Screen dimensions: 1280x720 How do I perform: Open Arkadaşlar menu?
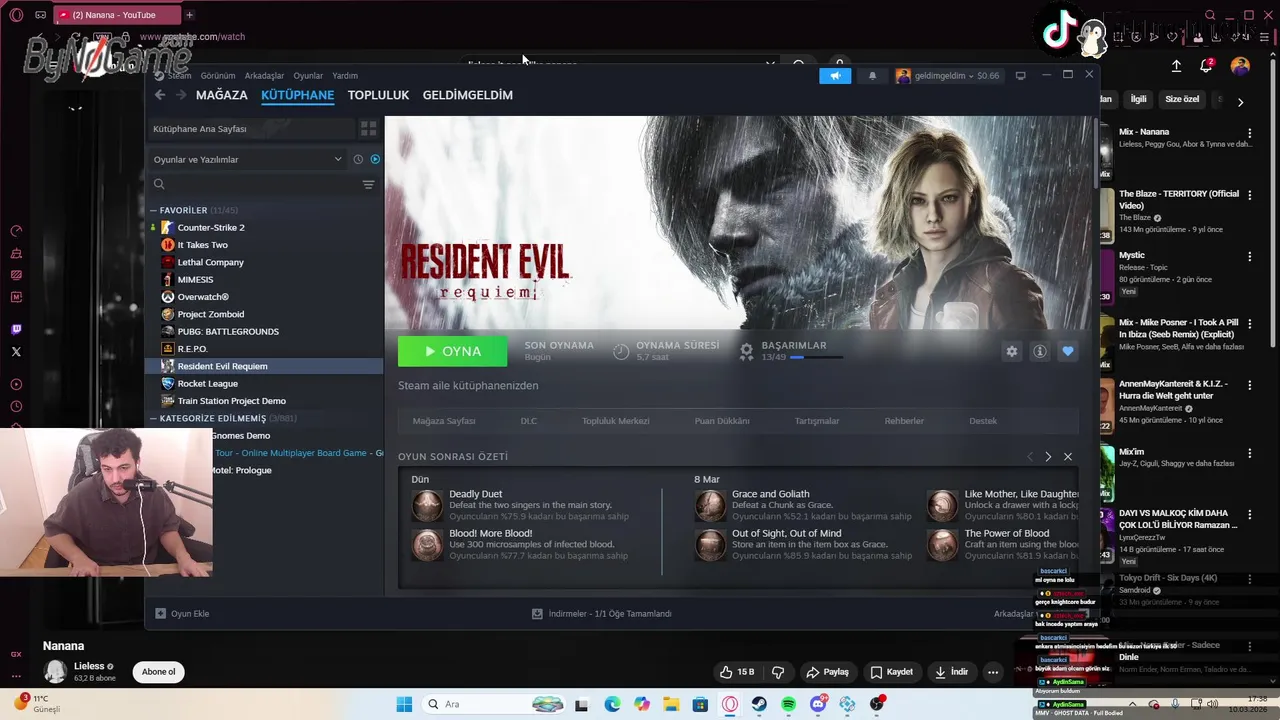coord(264,76)
